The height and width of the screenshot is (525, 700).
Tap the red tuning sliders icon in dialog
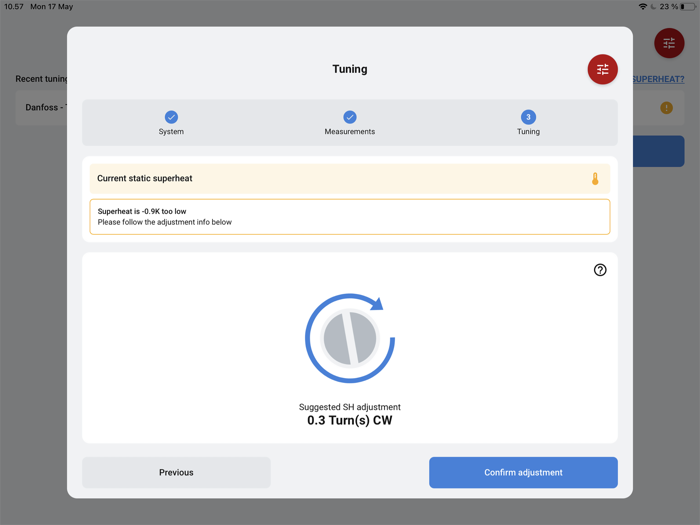pyautogui.click(x=602, y=69)
